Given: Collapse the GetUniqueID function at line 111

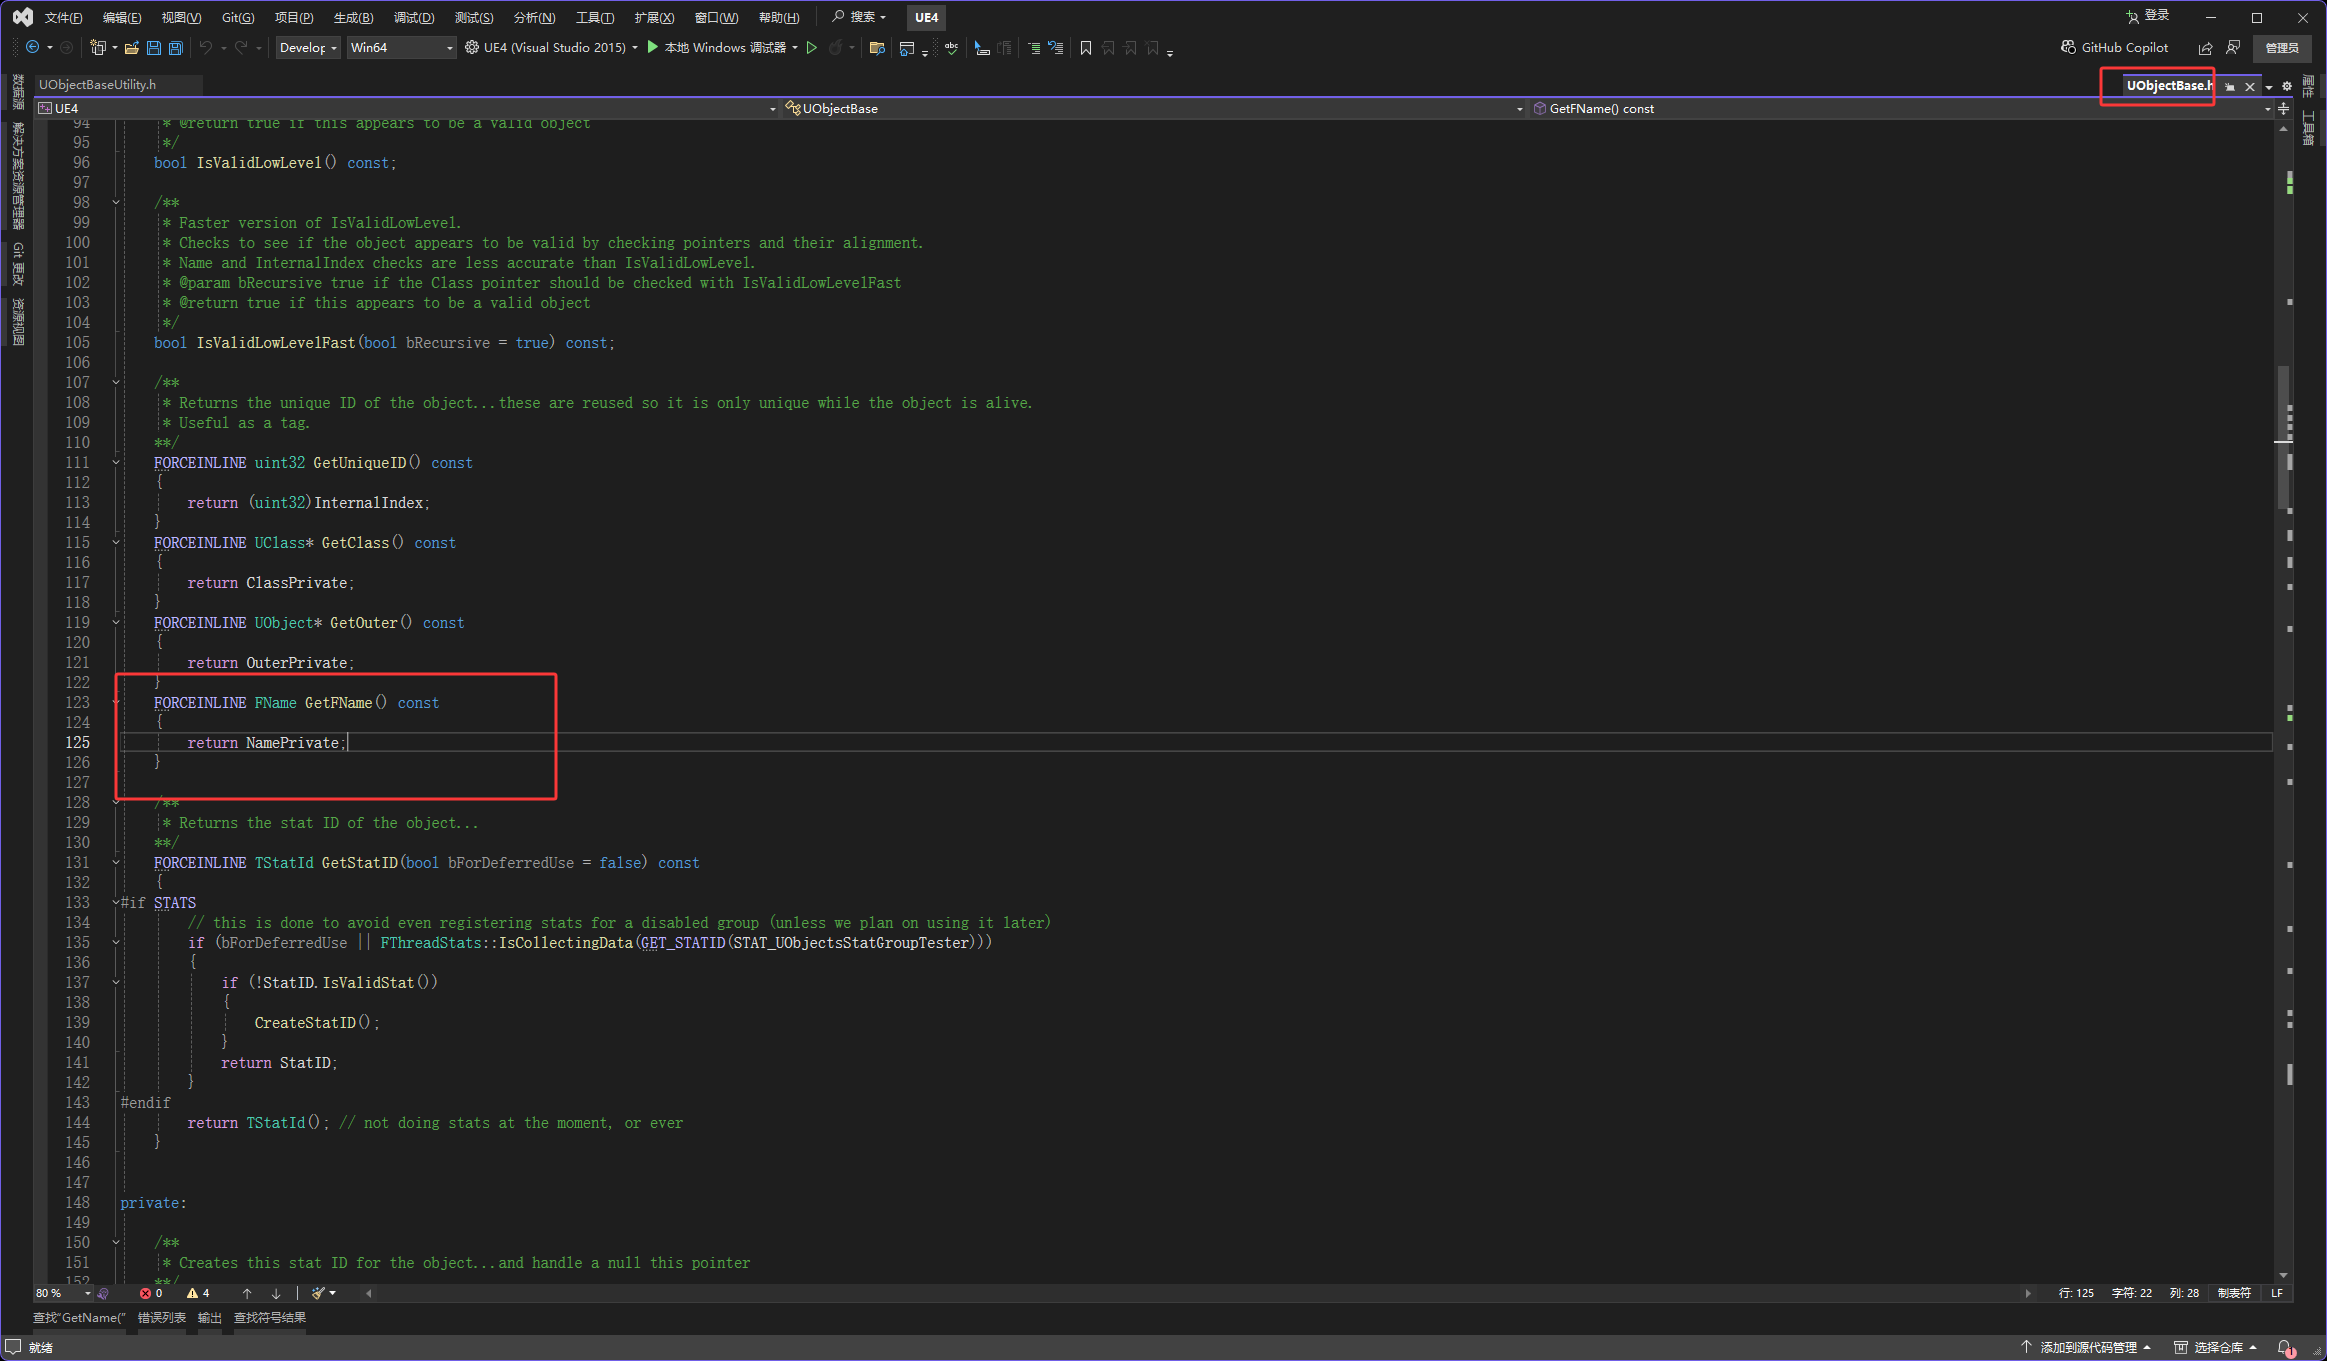Looking at the screenshot, I should pos(116,463).
